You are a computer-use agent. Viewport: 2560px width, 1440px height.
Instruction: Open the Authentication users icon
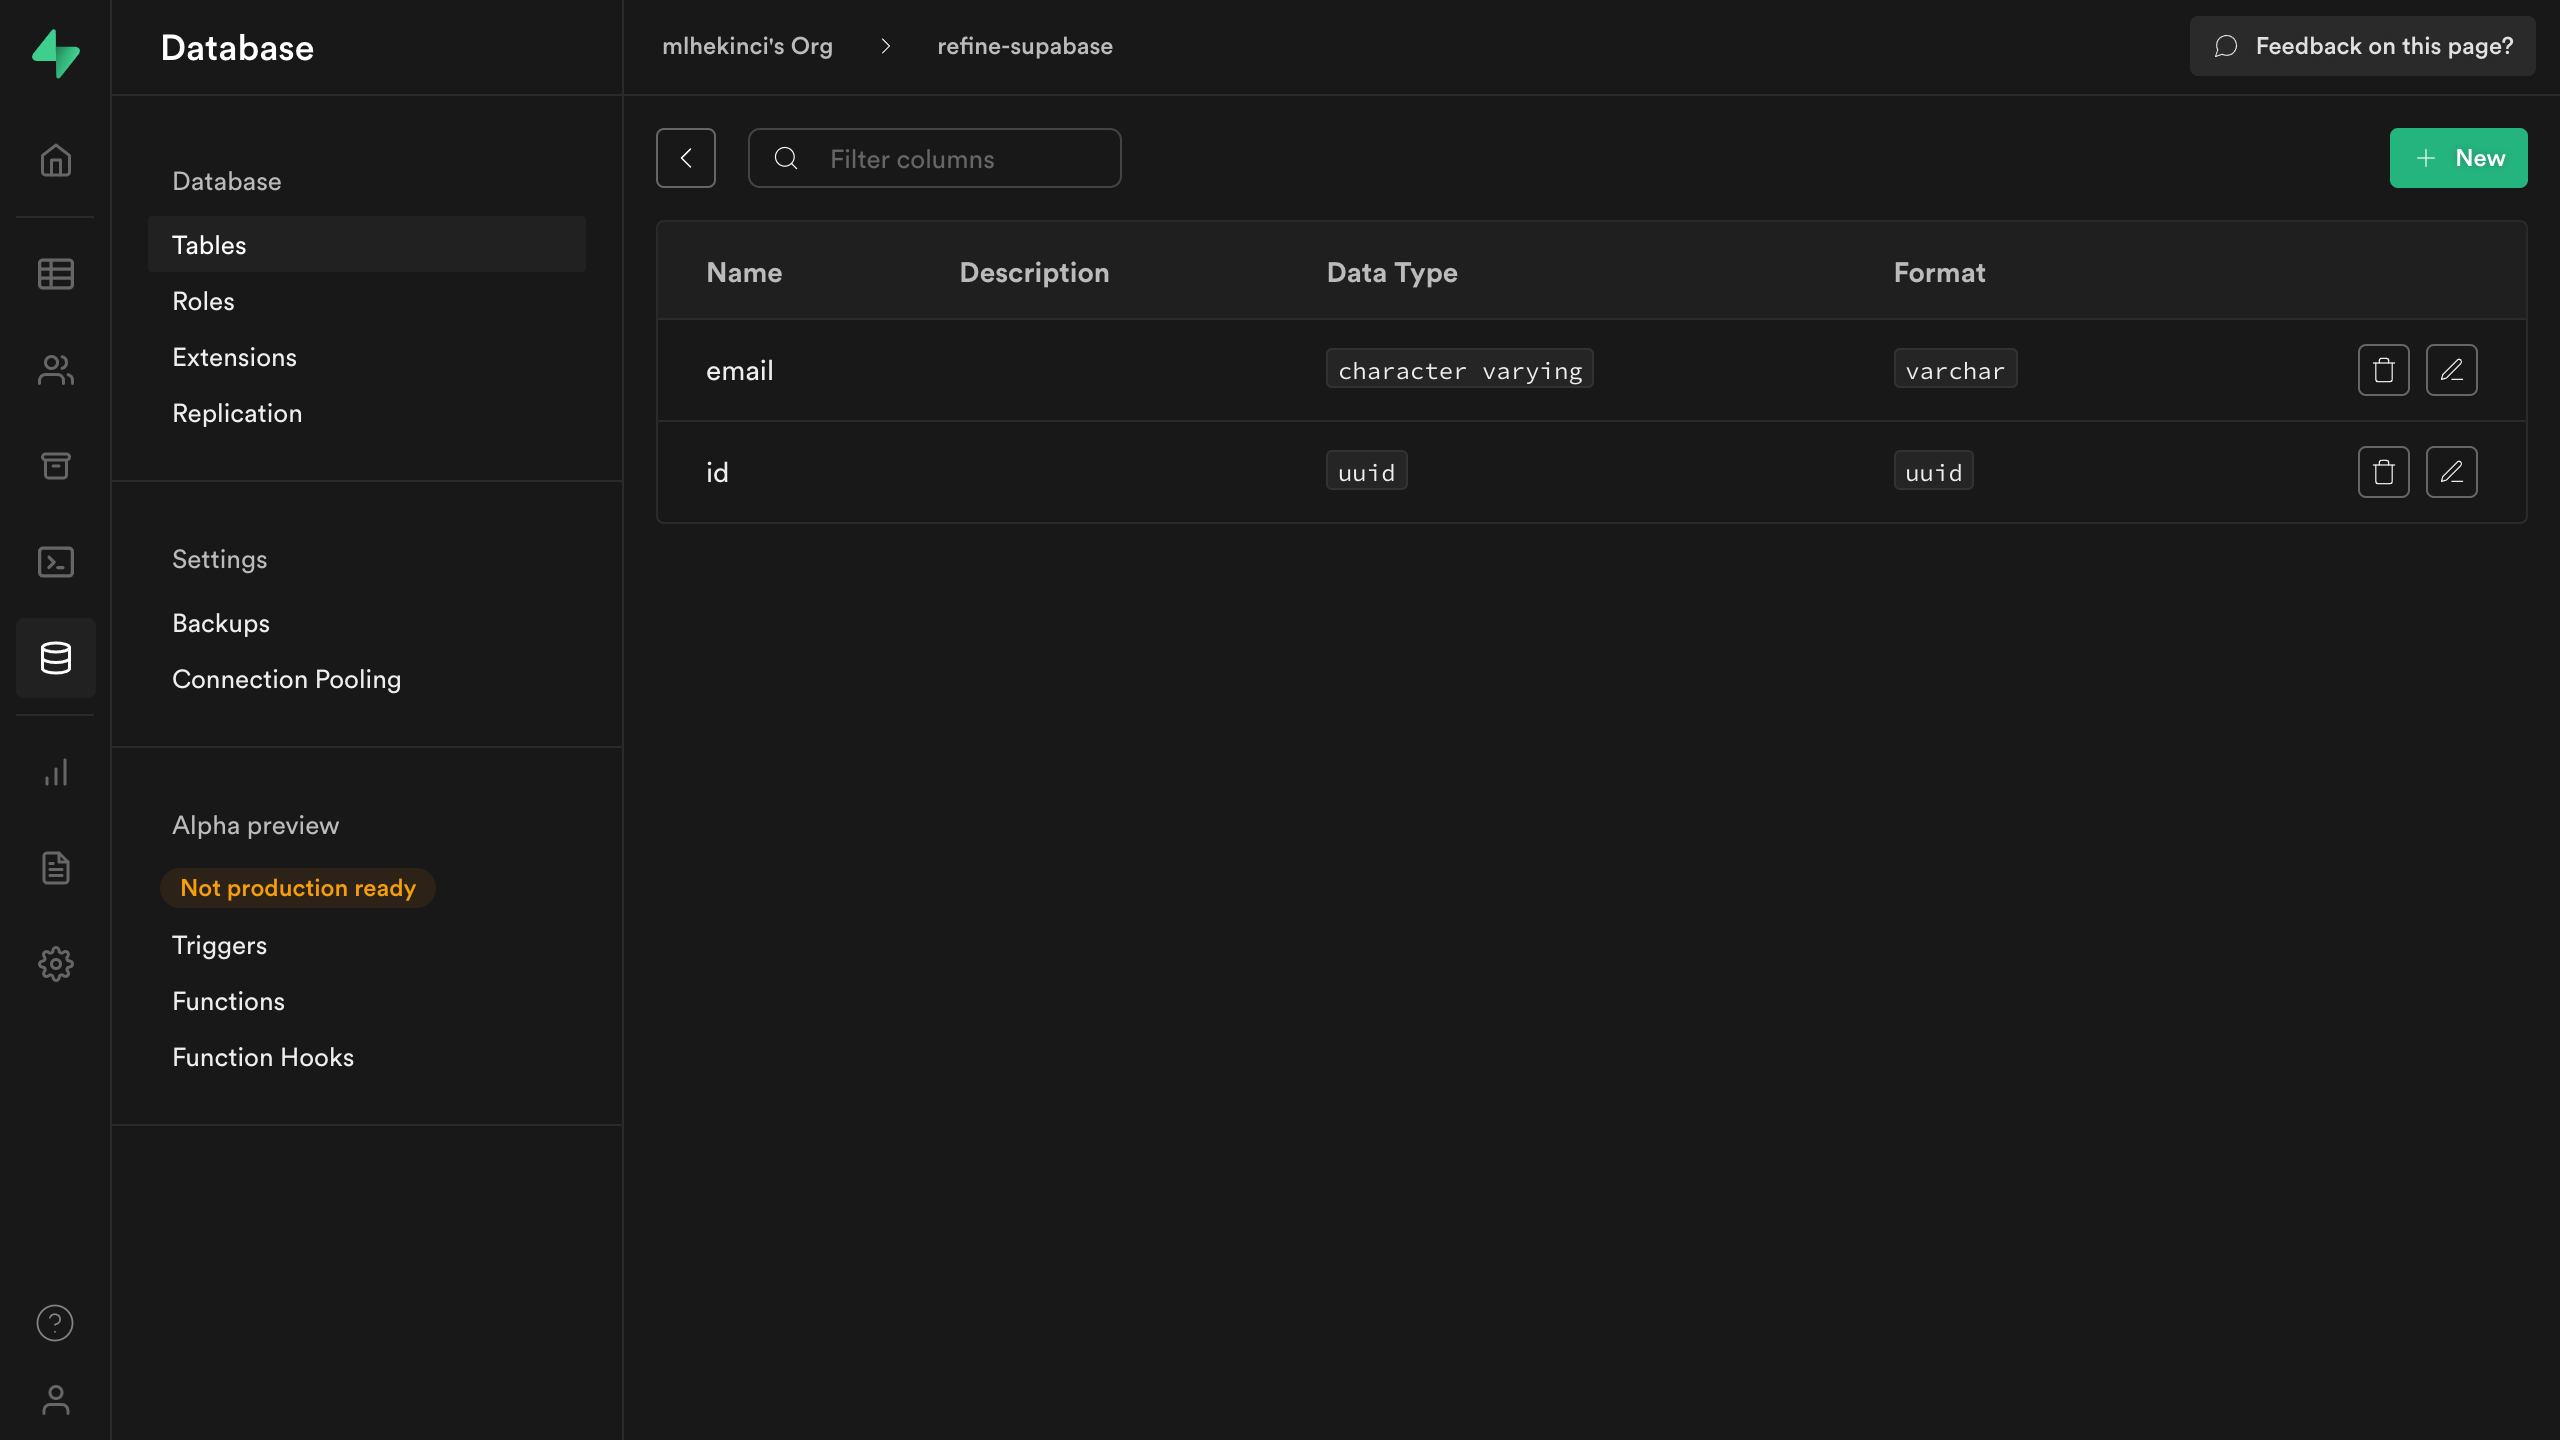pos(55,370)
